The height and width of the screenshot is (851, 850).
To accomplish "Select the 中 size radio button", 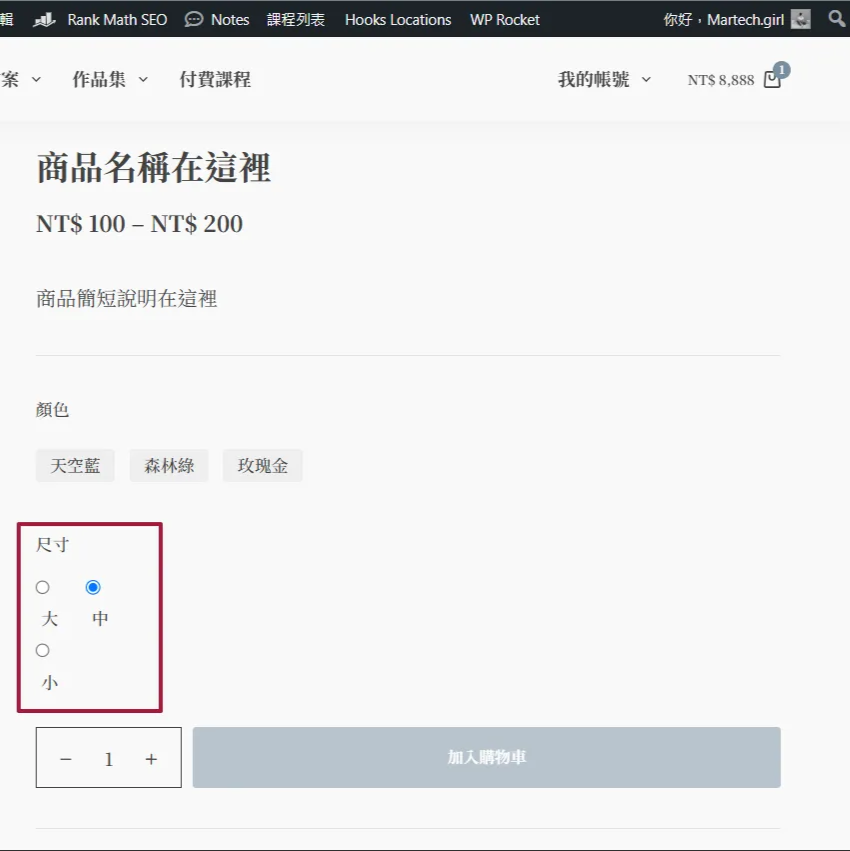I will click(95, 587).
